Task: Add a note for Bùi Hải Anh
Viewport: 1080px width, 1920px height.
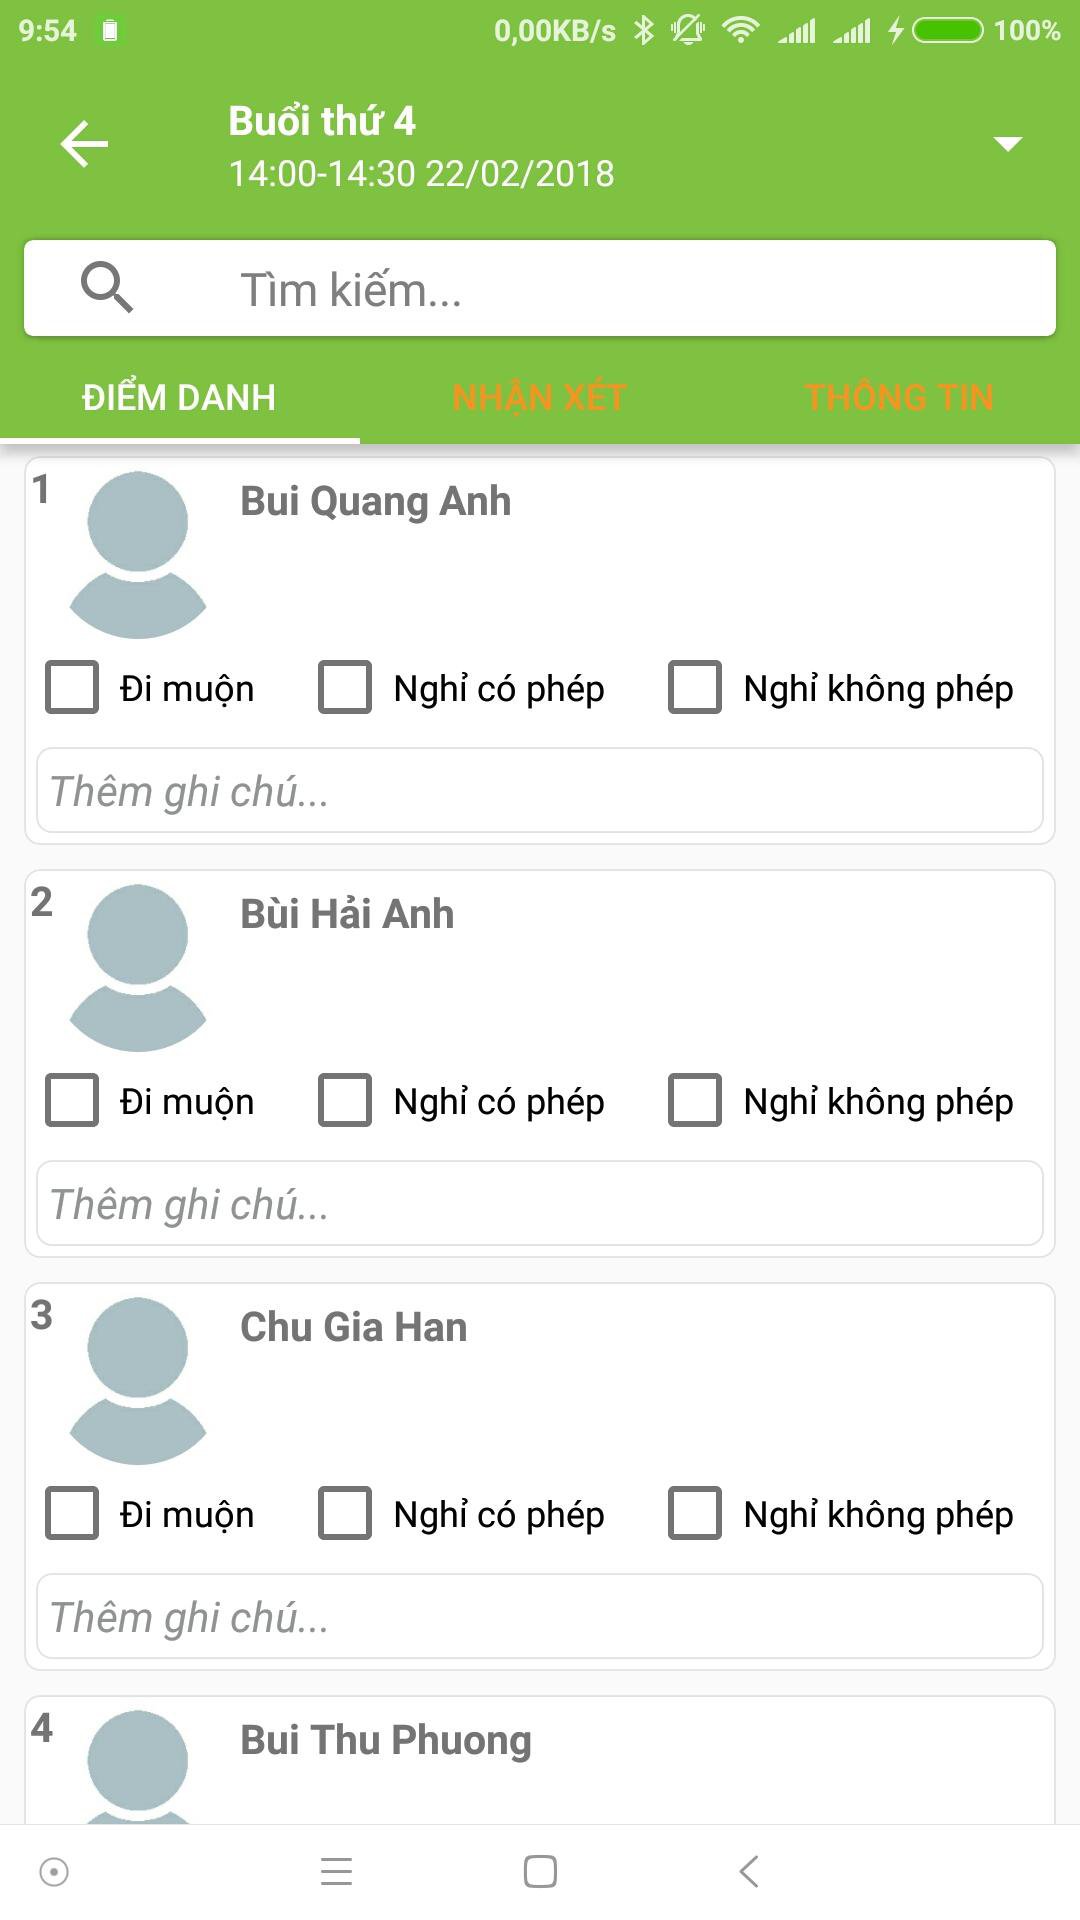Action: (540, 1204)
